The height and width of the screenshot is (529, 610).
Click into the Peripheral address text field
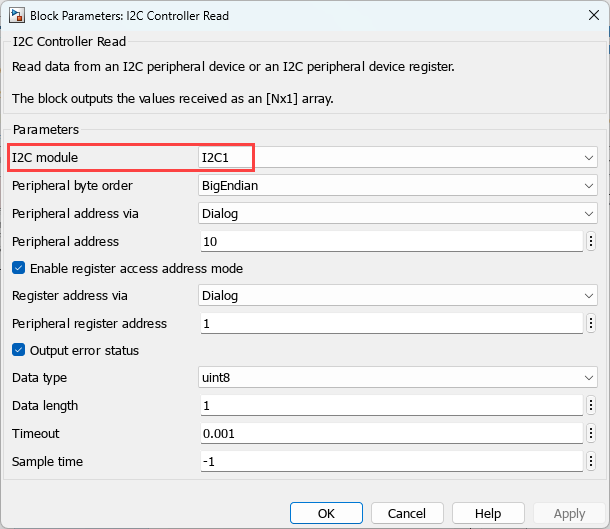coord(390,241)
